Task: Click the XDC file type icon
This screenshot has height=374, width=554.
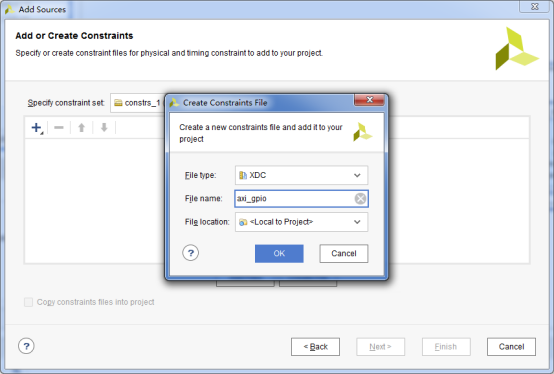Action: coord(243,175)
